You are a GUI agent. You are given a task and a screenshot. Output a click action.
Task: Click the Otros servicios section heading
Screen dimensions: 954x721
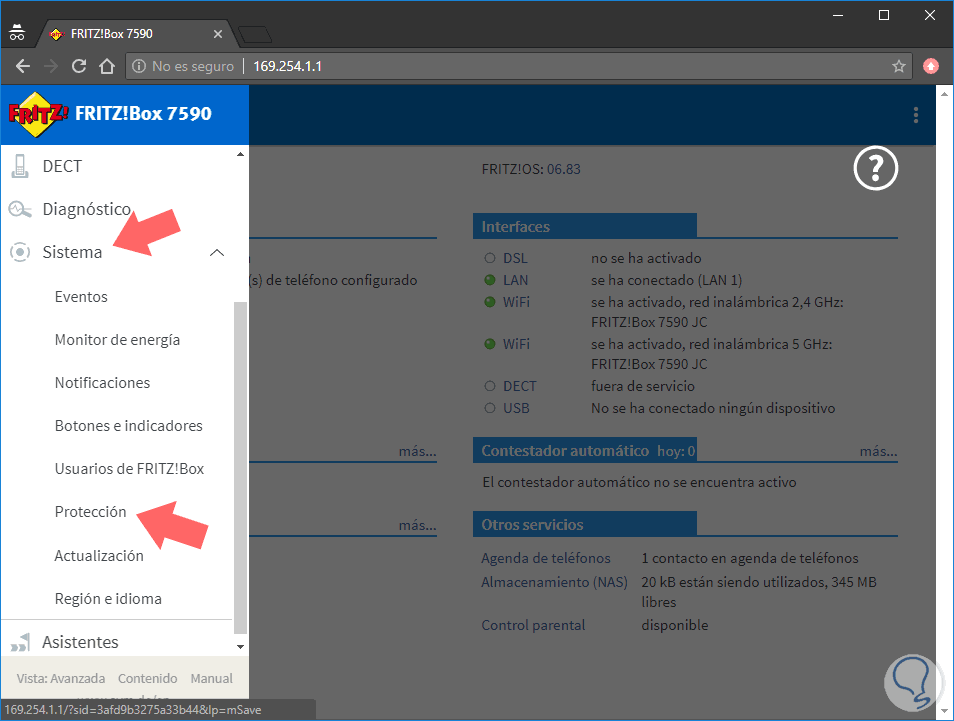click(532, 524)
